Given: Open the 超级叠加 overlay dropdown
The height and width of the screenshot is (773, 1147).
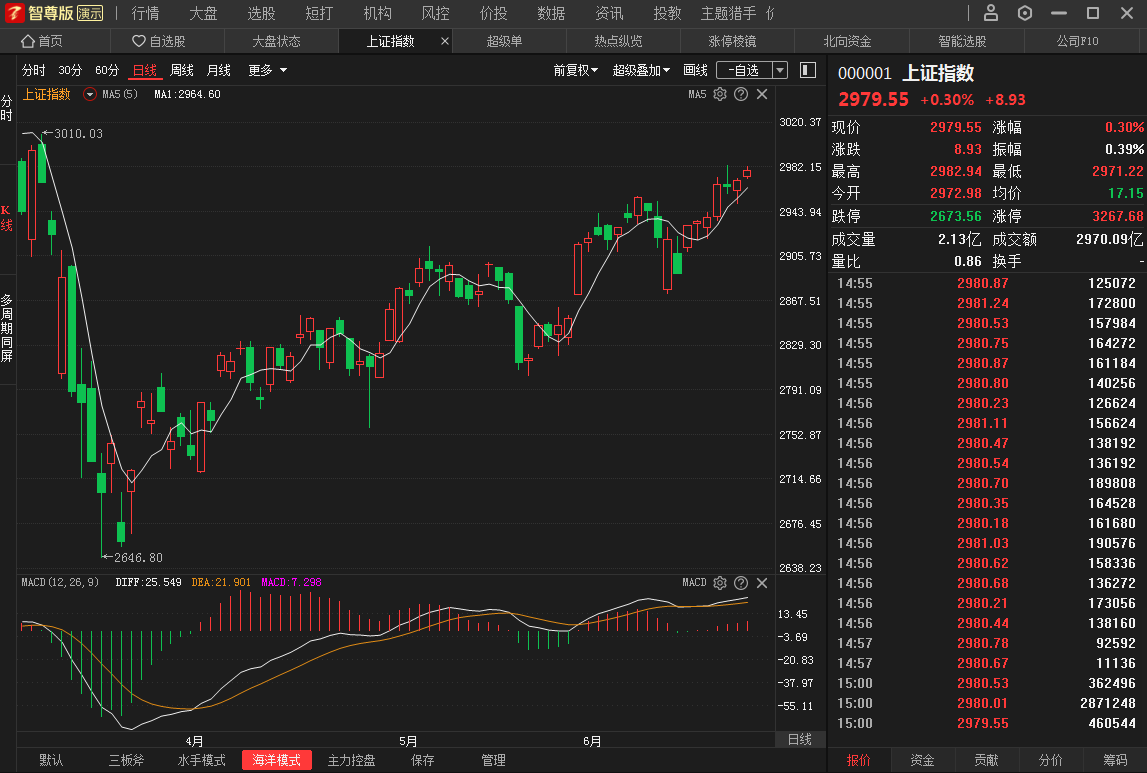Looking at the screenshot, I should (642, 70).
